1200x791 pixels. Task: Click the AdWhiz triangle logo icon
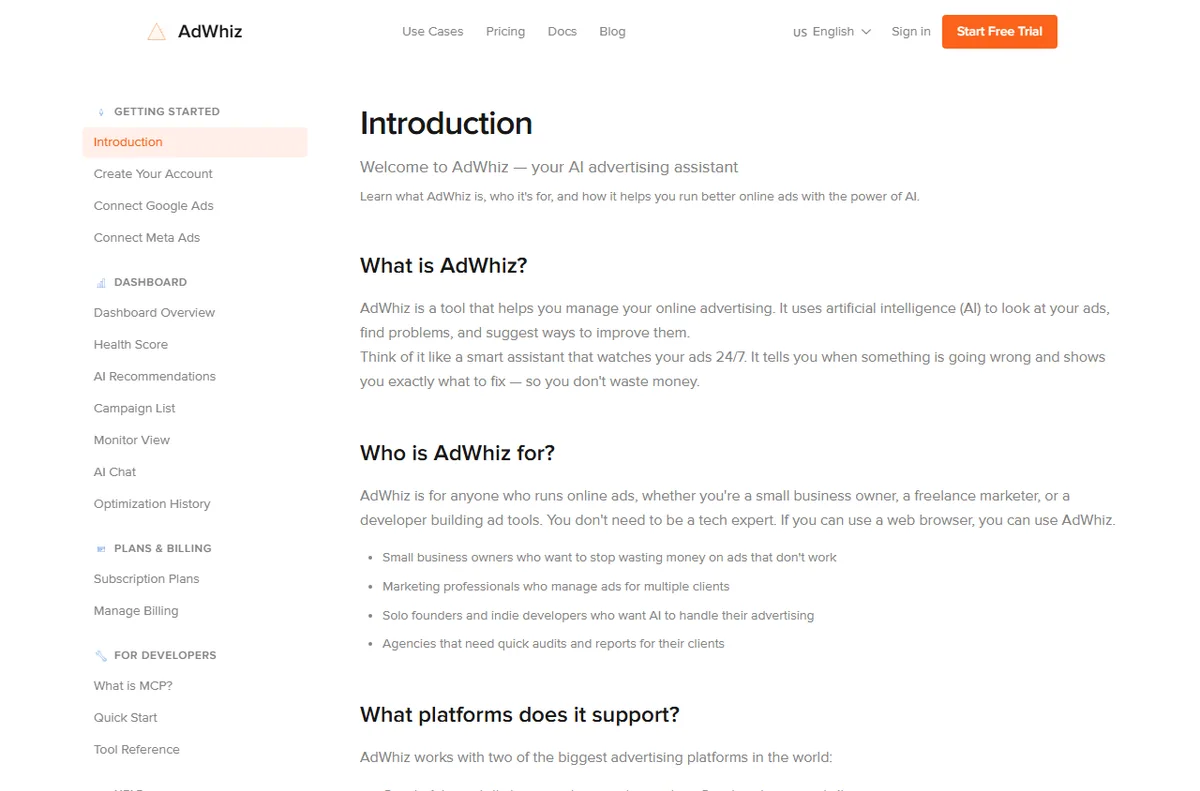tap(156, 32)
